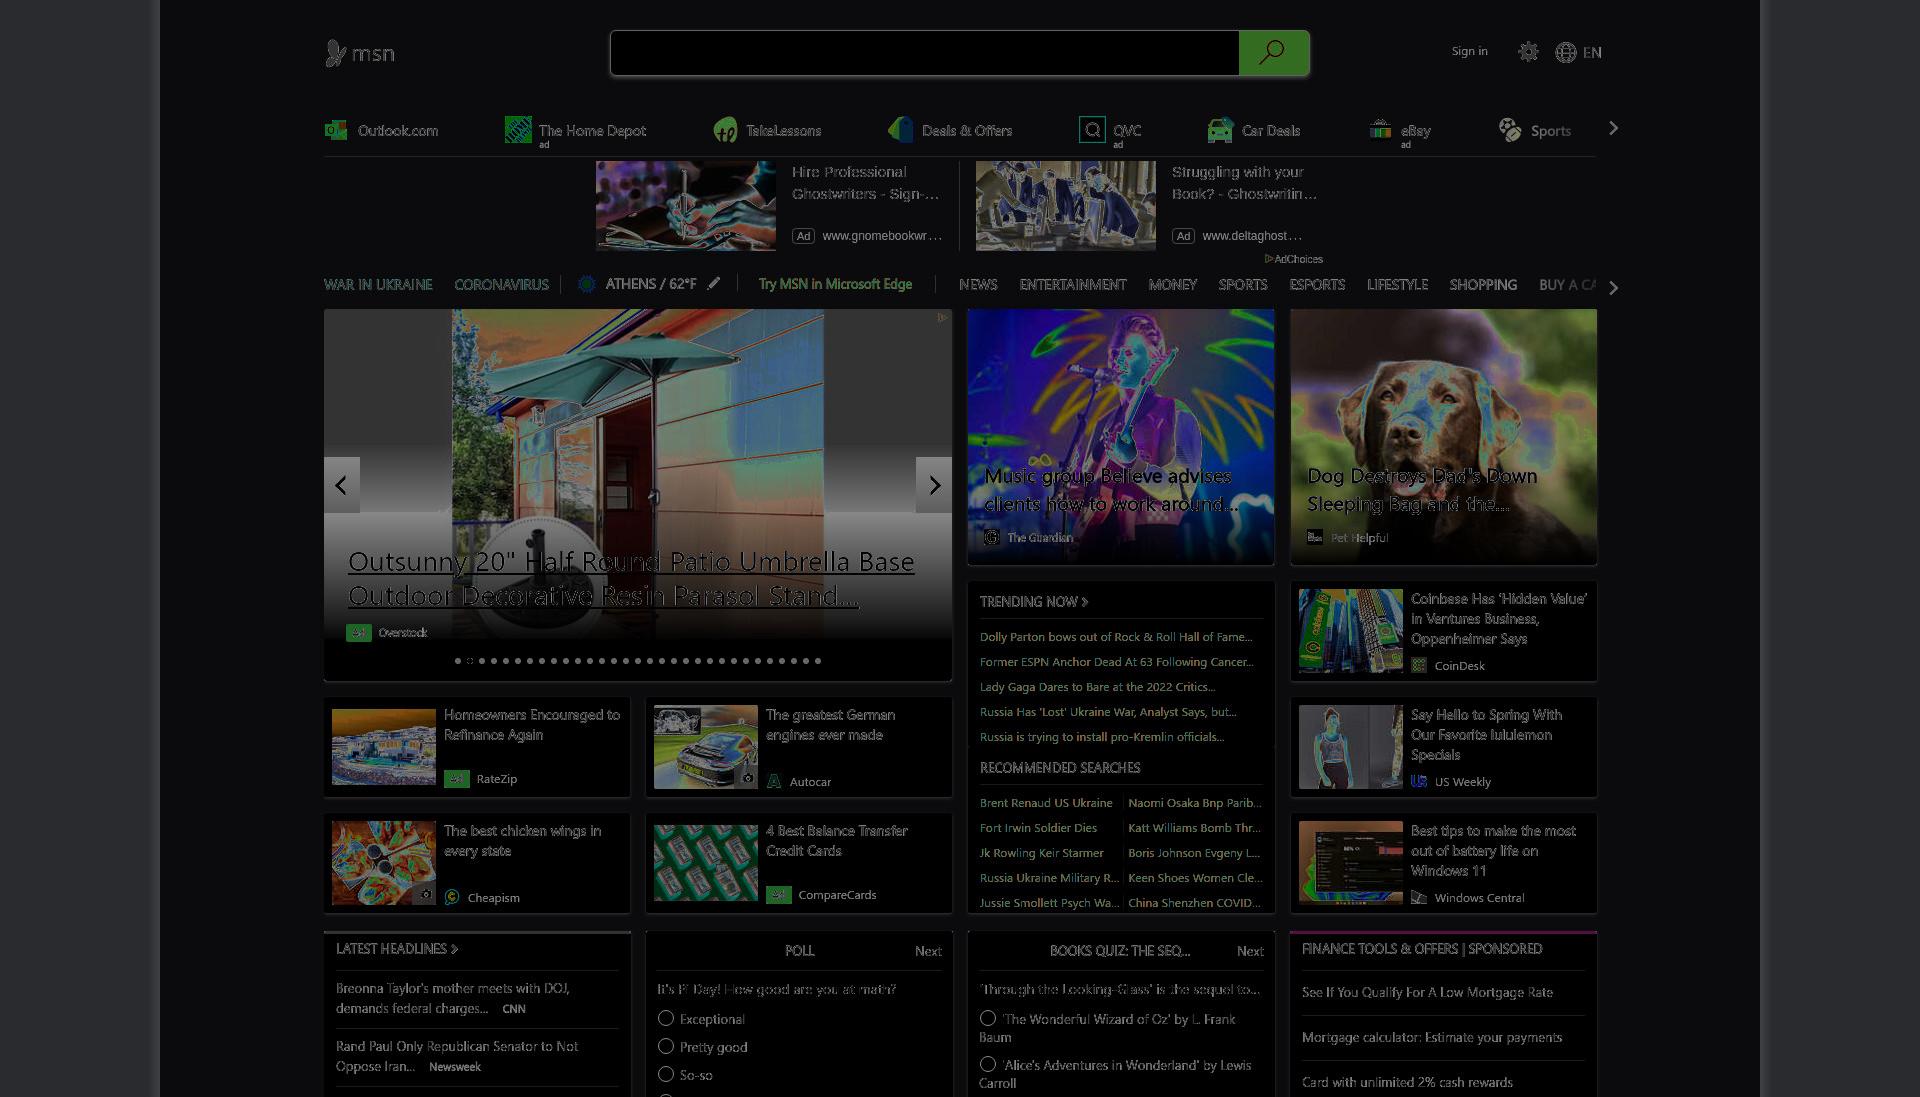Open Naomi Osaka Bnp Parib search

(1195, 803)
